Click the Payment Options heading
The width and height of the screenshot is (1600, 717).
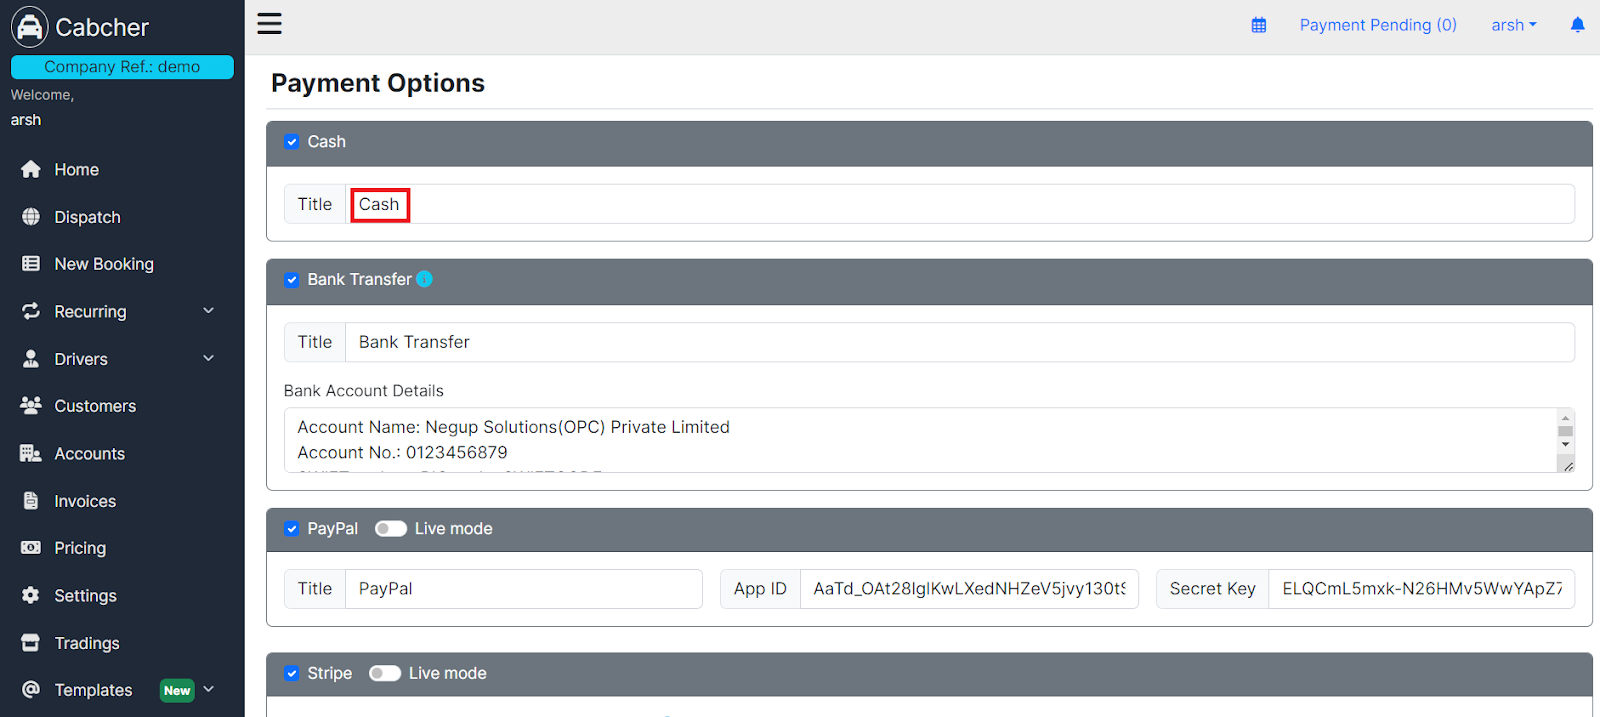click(378, 83)
